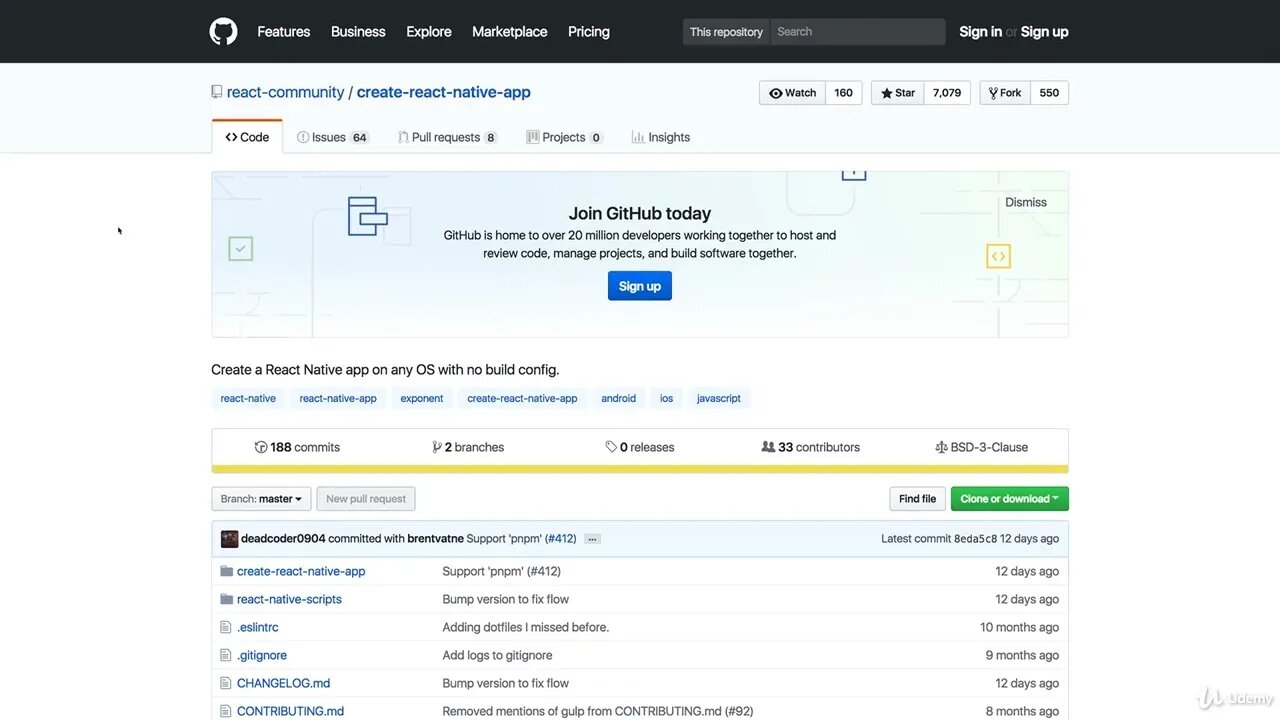The width and height of the screenshot is (1280, 720).
Task: Dismiss the Join GitHub banner
Action: (1026, 202)
